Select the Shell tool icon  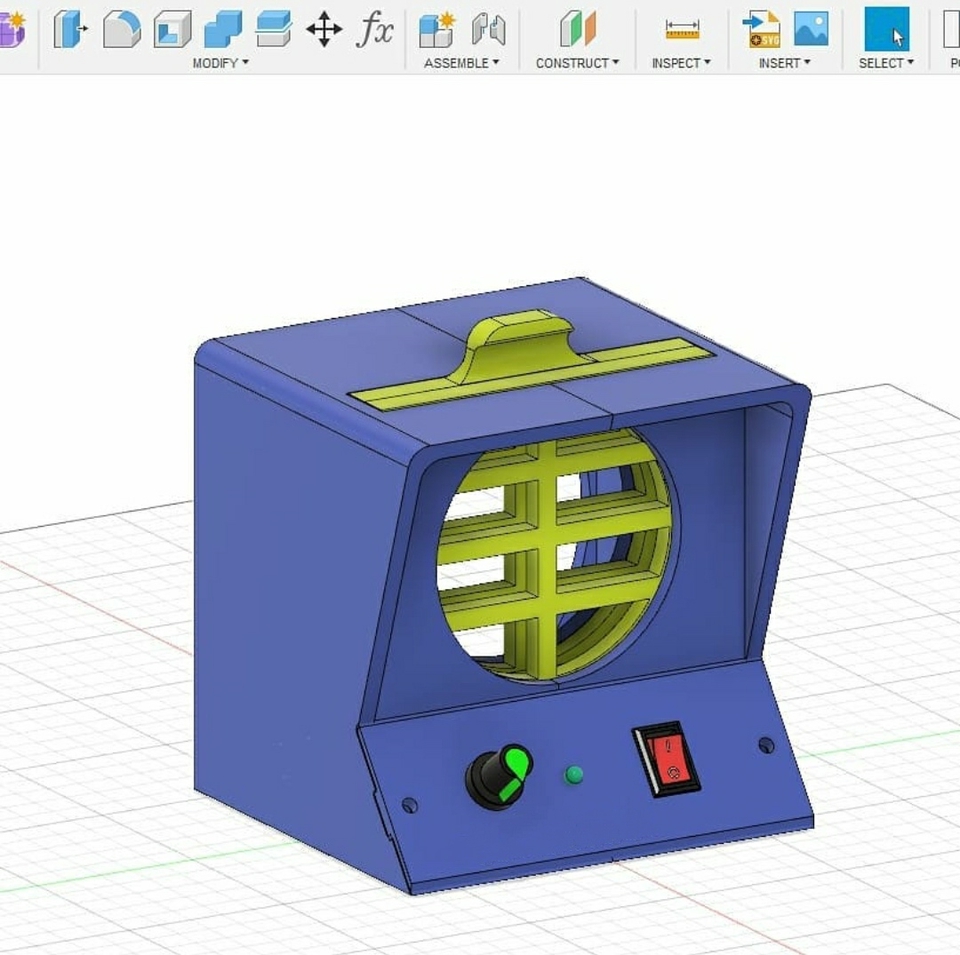(x=172, y=29)
